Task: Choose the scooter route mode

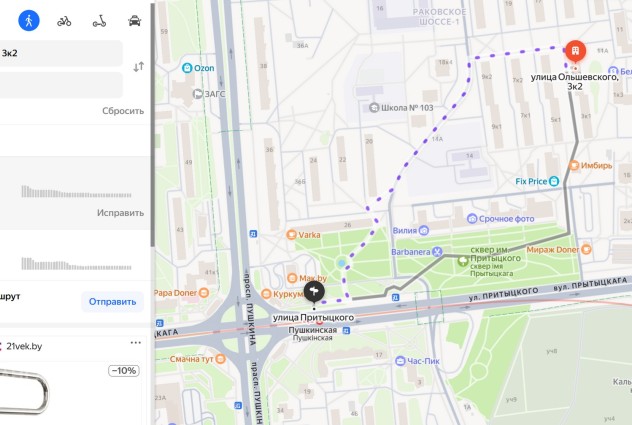Action: (100, 21)
